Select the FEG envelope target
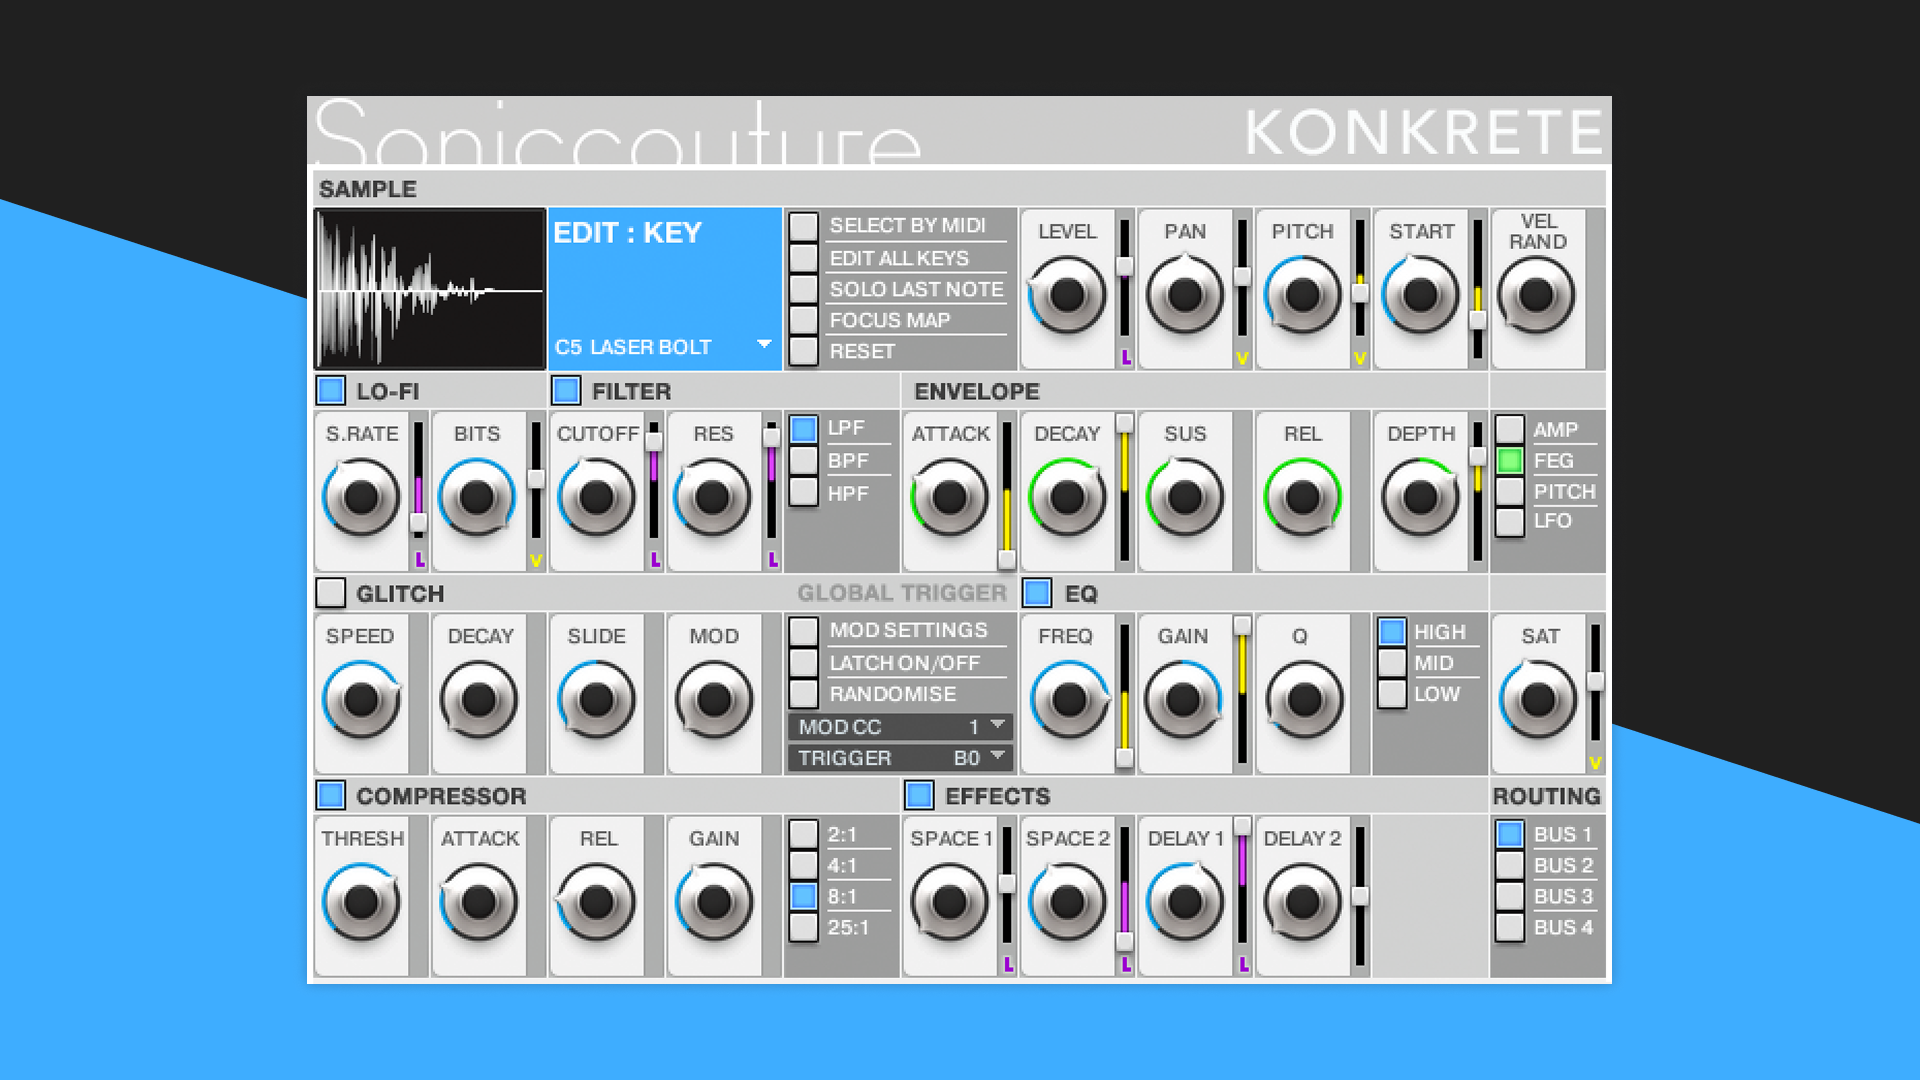 point(1509,460)
